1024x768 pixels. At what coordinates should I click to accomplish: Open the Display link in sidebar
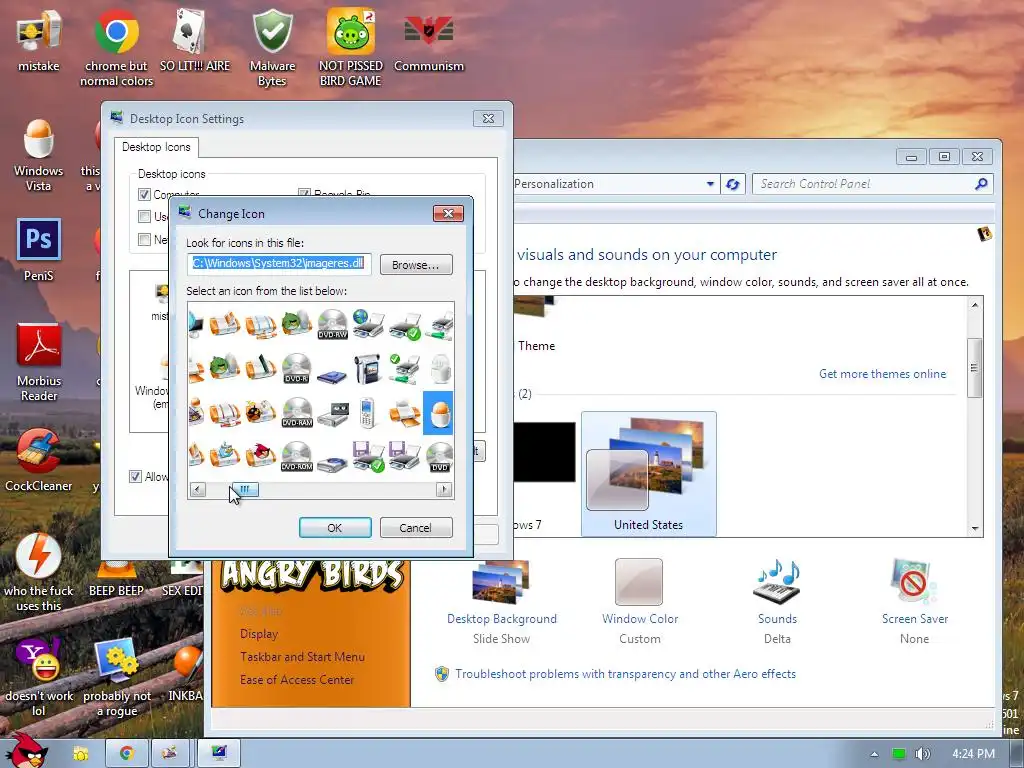(259, 633)
